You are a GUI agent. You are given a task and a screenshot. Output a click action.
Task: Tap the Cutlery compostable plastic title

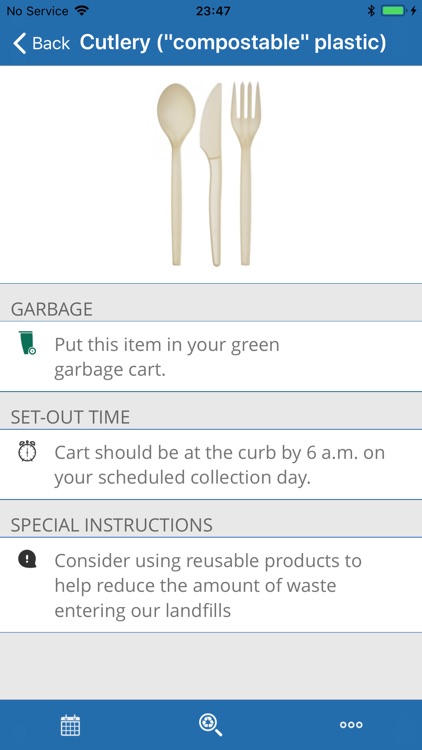coord(233,43)
